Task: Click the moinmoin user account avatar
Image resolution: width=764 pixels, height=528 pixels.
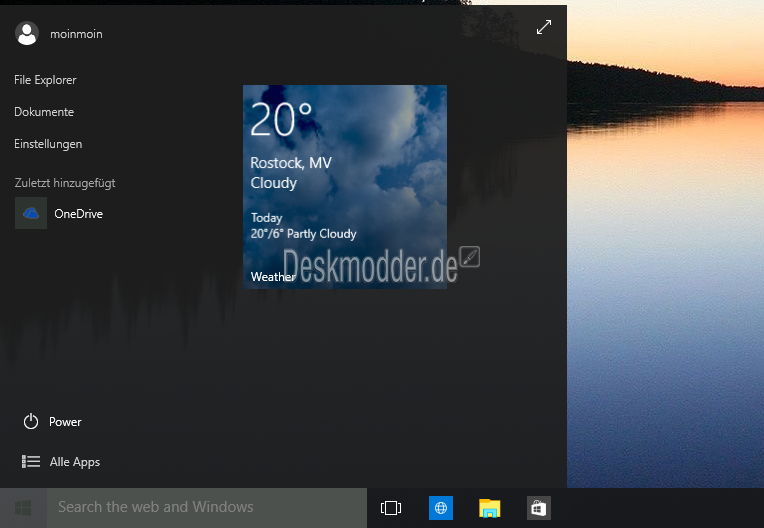Action: (27, 34)
